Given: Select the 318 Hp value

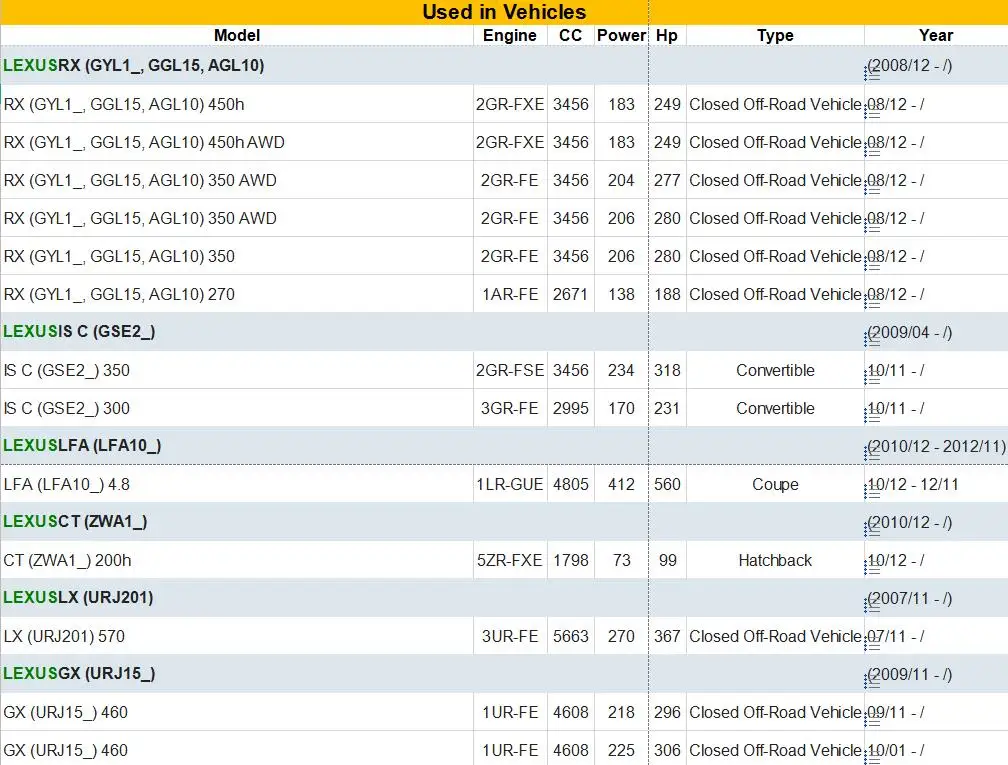Looking at the screenshot, I should 667,370.
